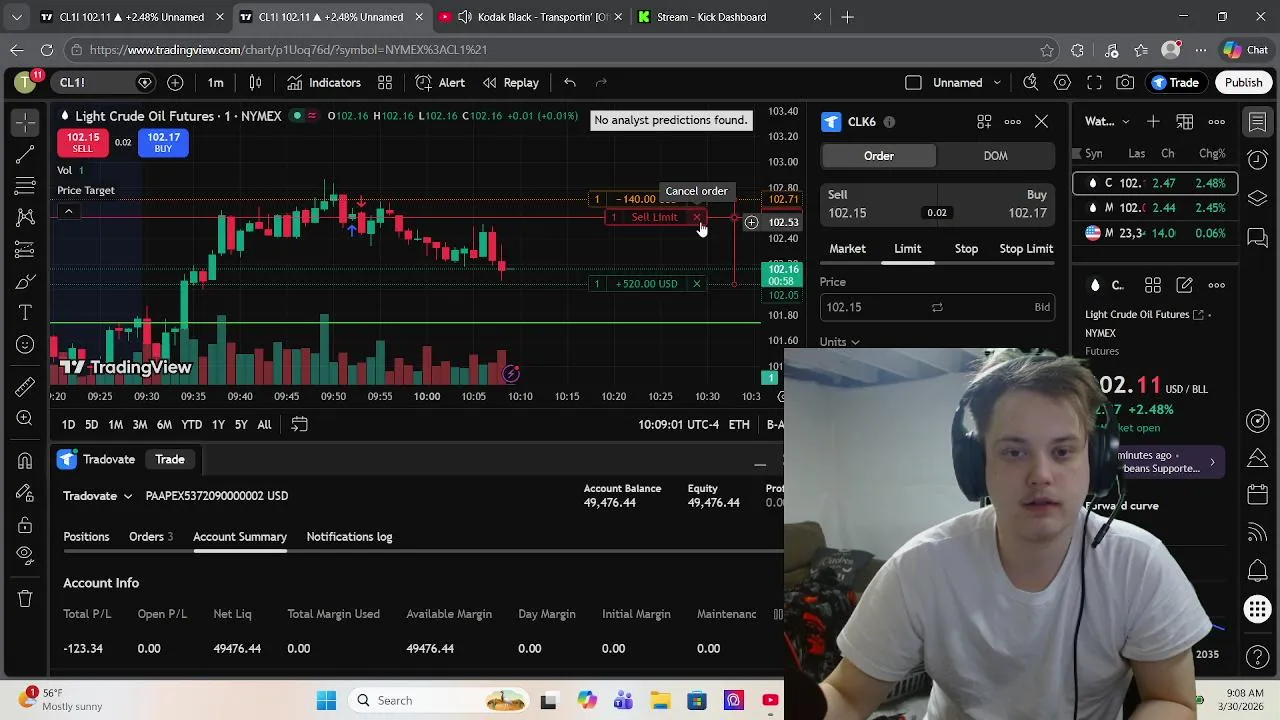Image resolution: width=1280 pixels, height=720 pixels.
Task: Open the Alerts panel clock icon
Action: pos(1258,160)
